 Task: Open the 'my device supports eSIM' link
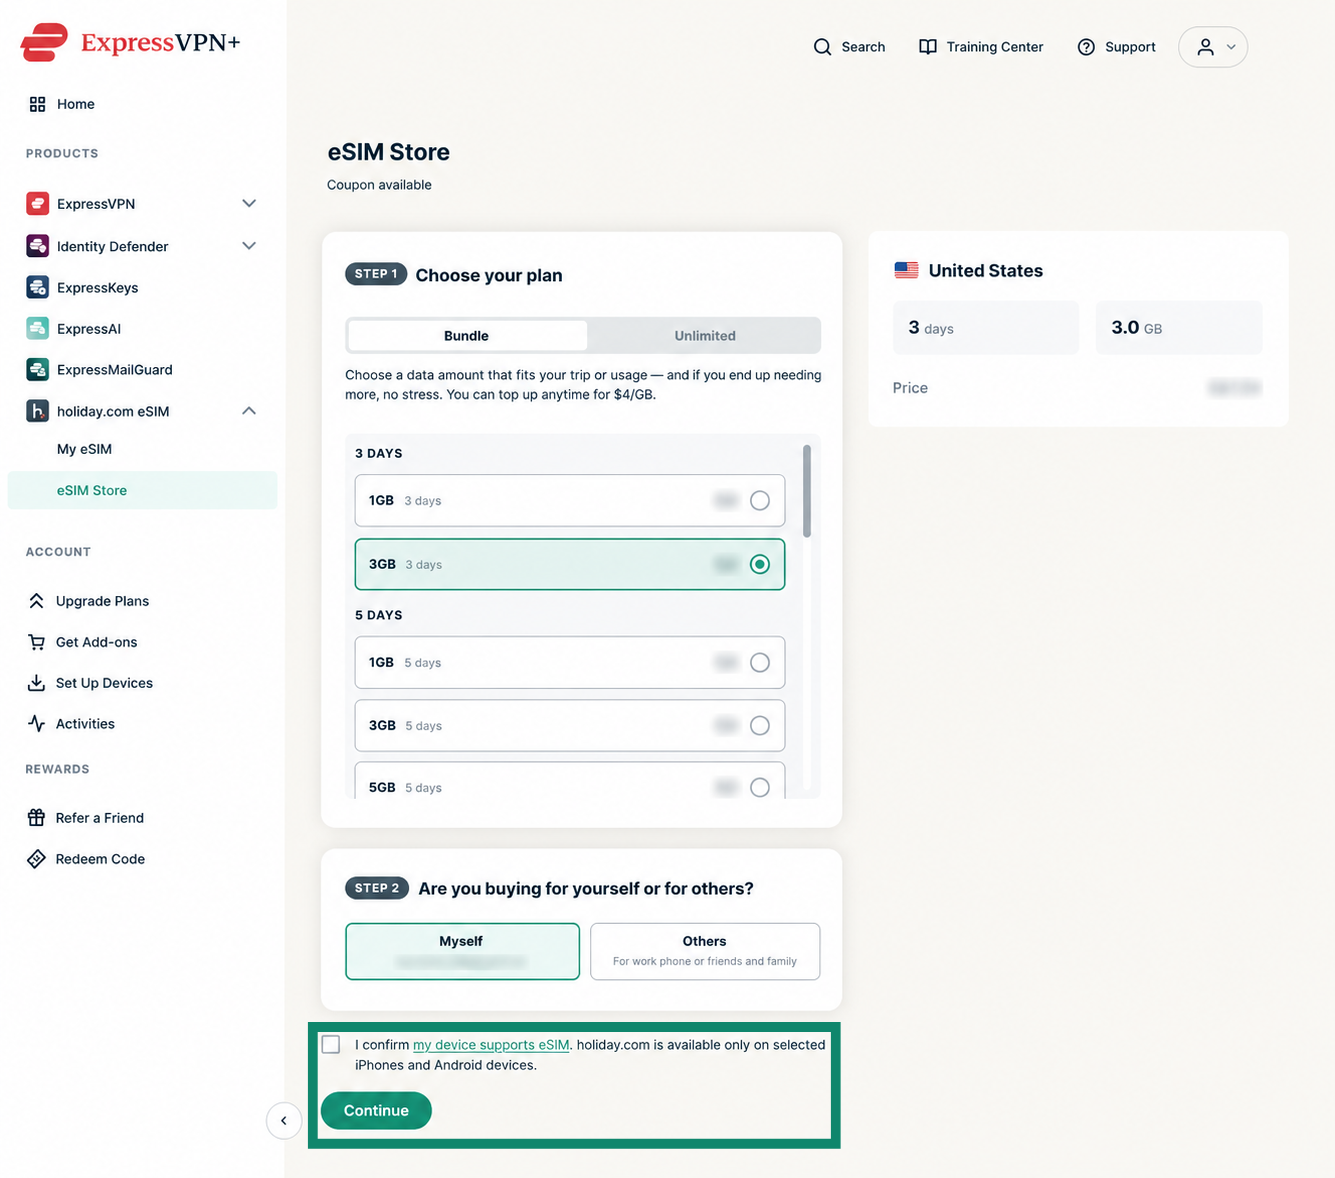(x=491, y=1045)
